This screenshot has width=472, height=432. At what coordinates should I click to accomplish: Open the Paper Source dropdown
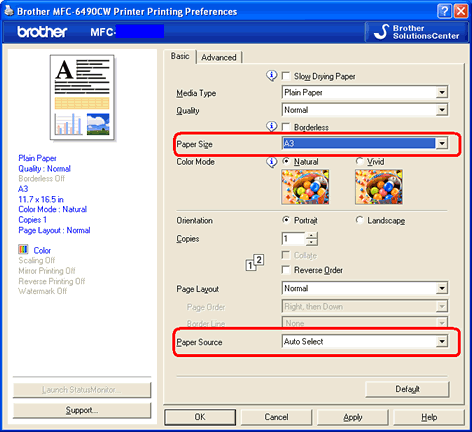point(365,341)
